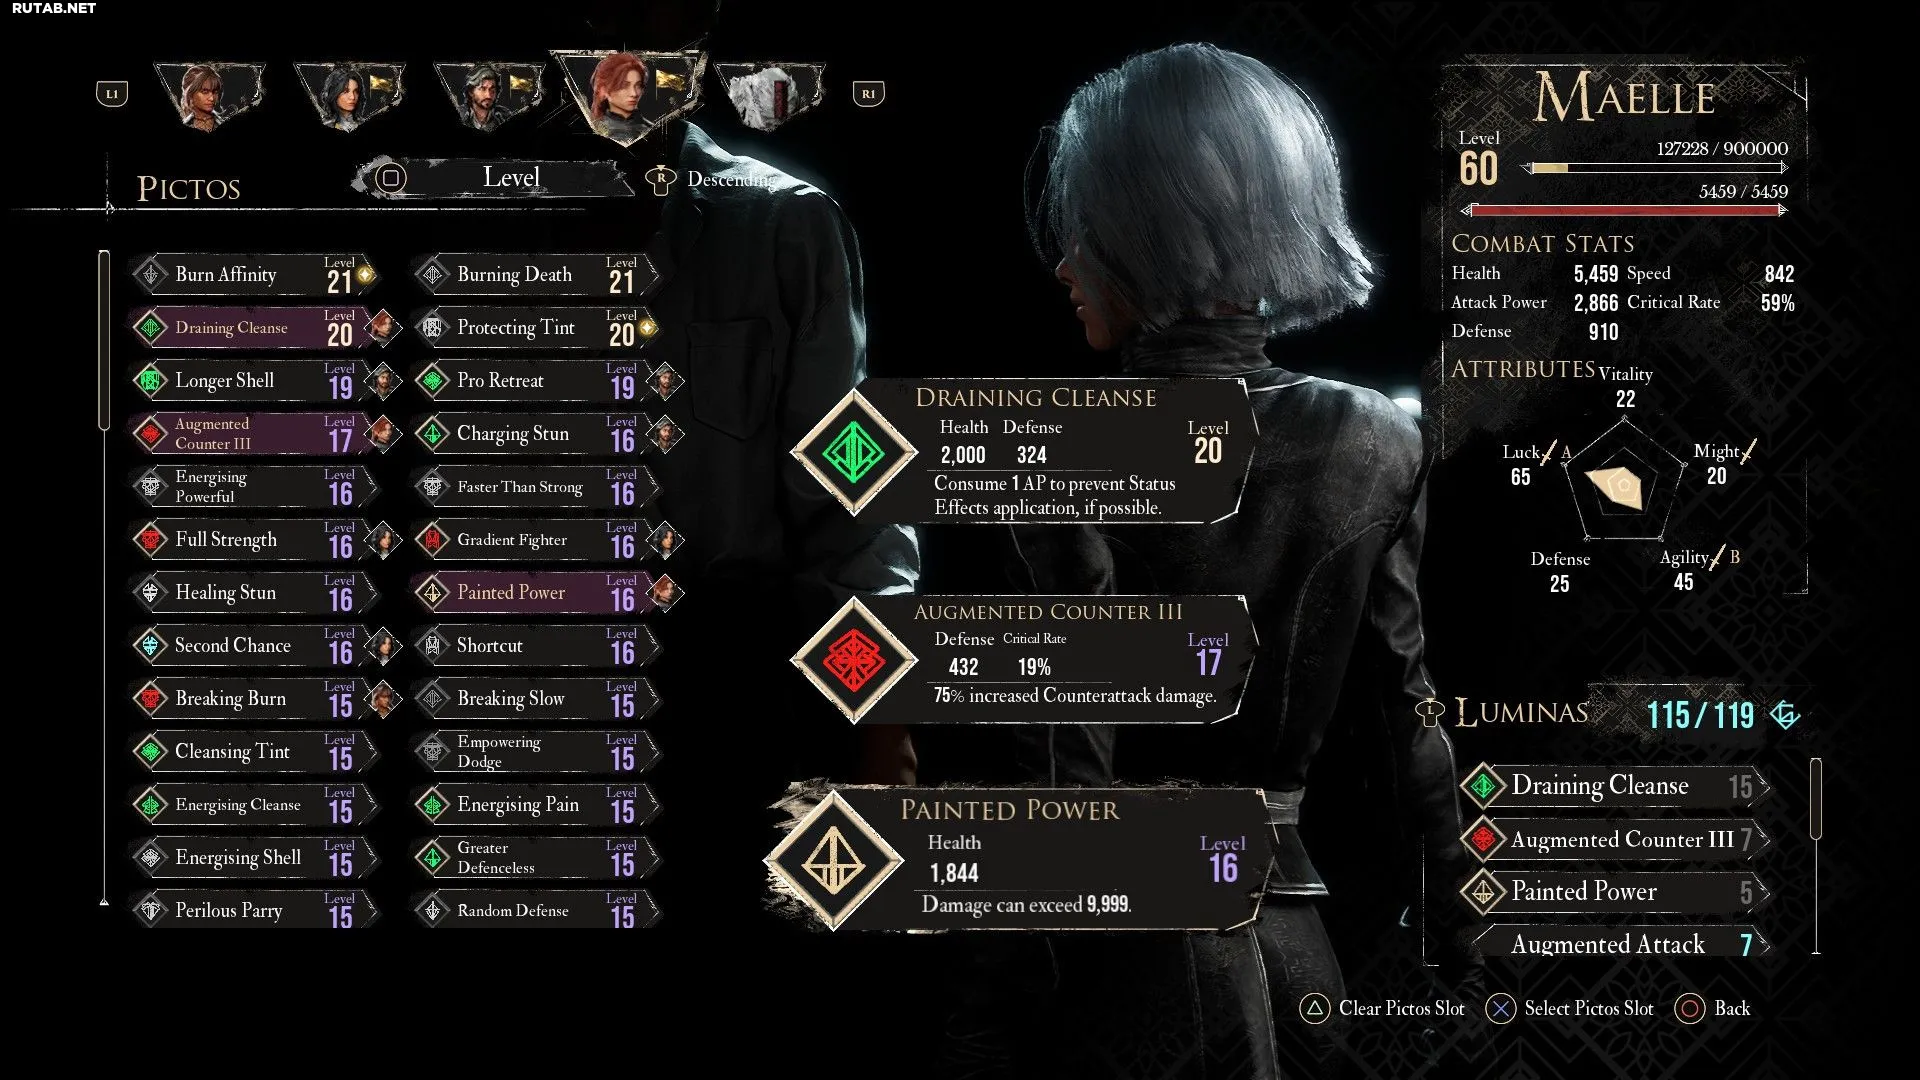Click the triangle Clear Pictos Slot icon
Viewport: 1920px width, 1080px height.
click(x=1315, y=1008)
